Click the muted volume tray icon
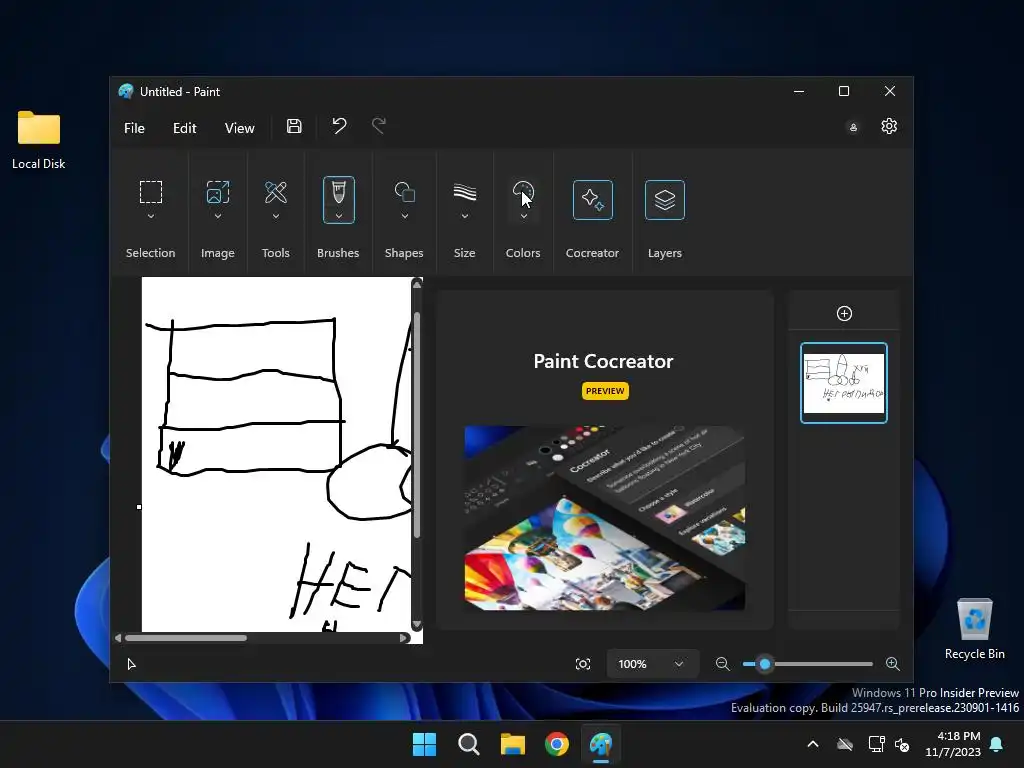 tap(902, 744)
